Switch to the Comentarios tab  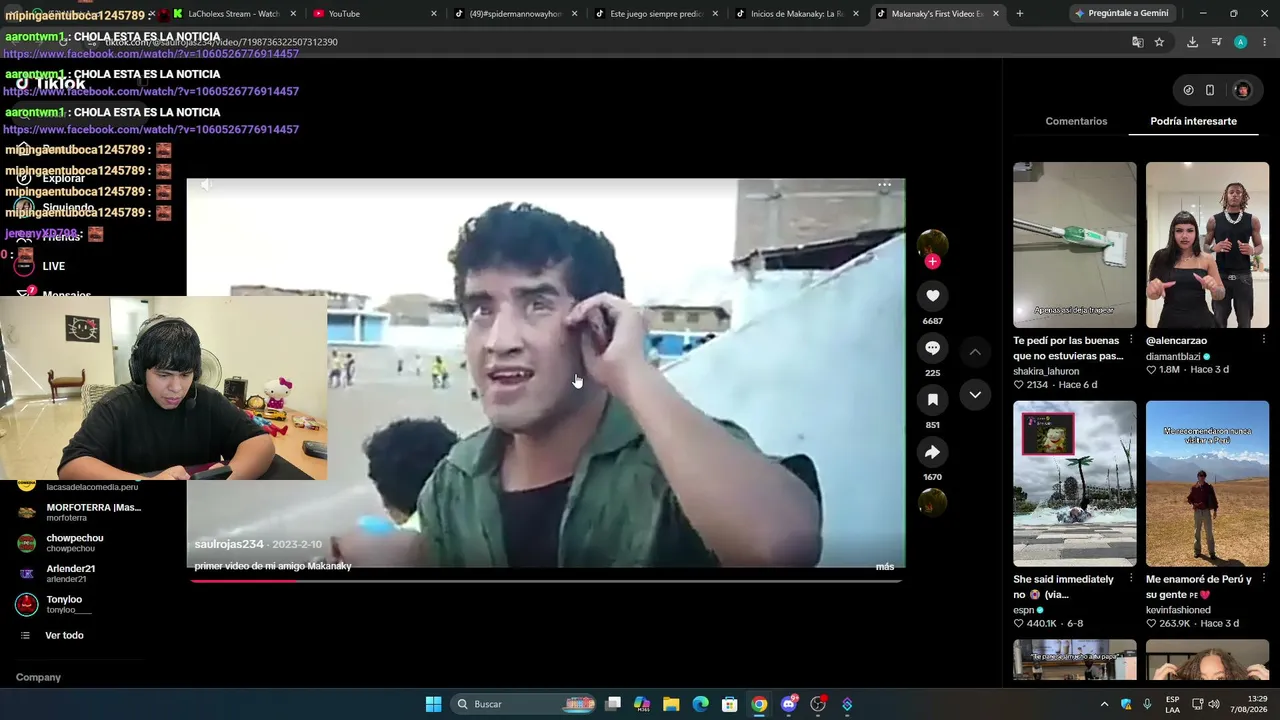click(x=1076, y=121)
